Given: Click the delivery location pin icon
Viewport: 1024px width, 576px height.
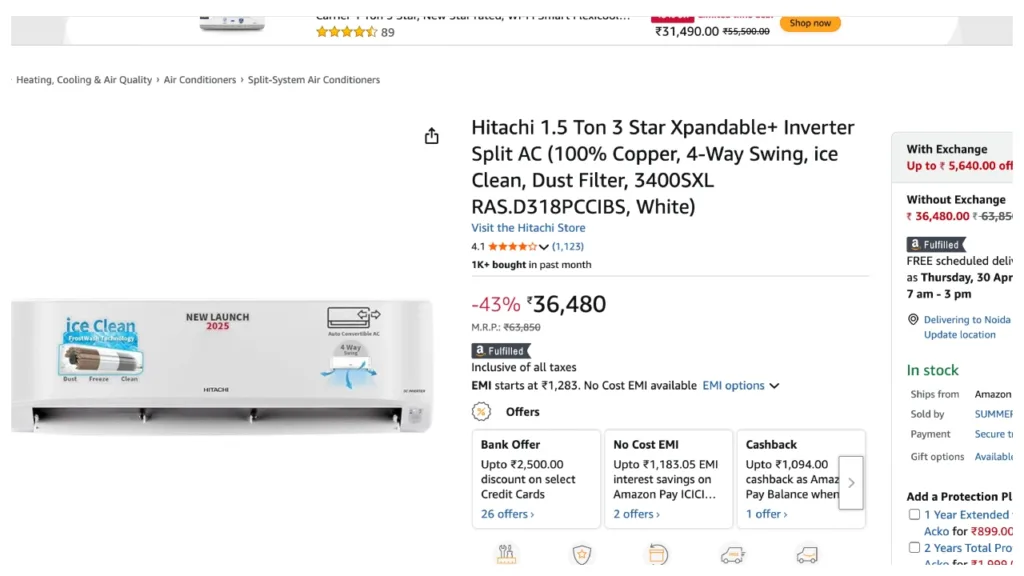Looking at the screenshot, I should [x=913, y=320].
